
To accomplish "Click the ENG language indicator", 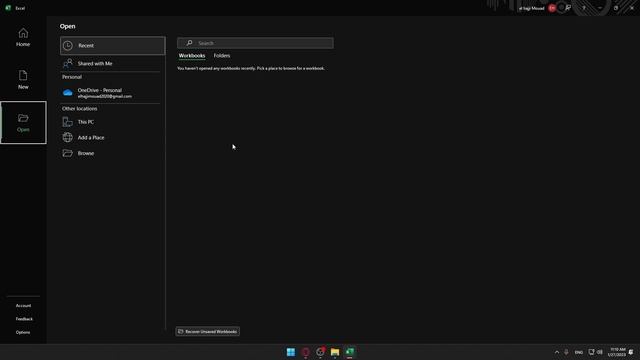I will (x=579, y=352).
